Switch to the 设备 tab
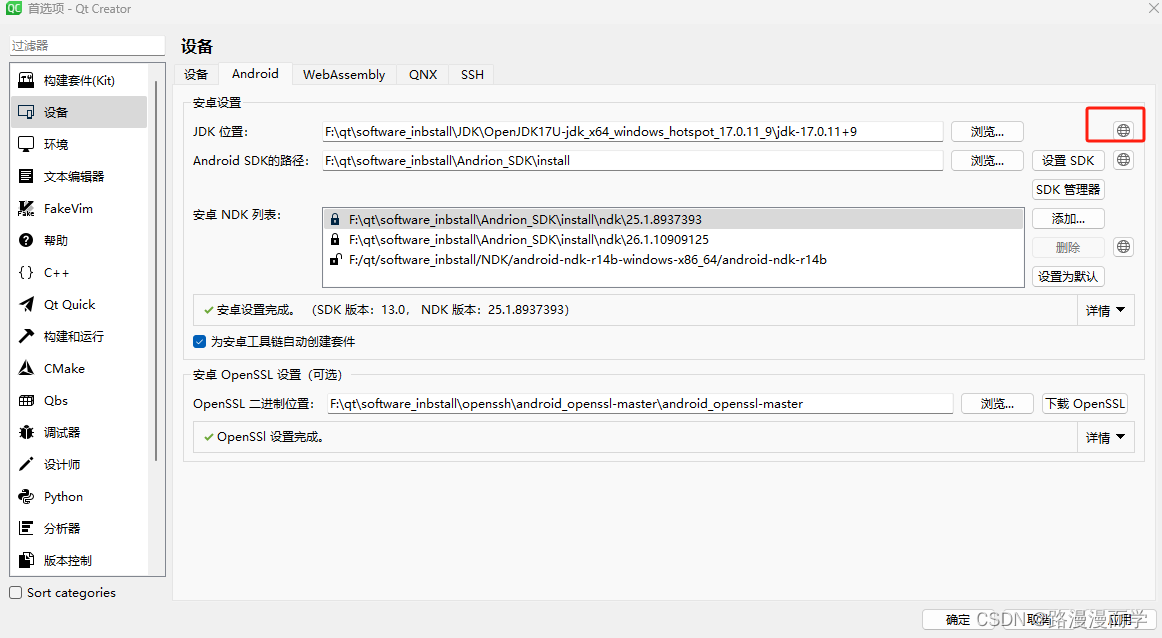 (x=196, y=74)
